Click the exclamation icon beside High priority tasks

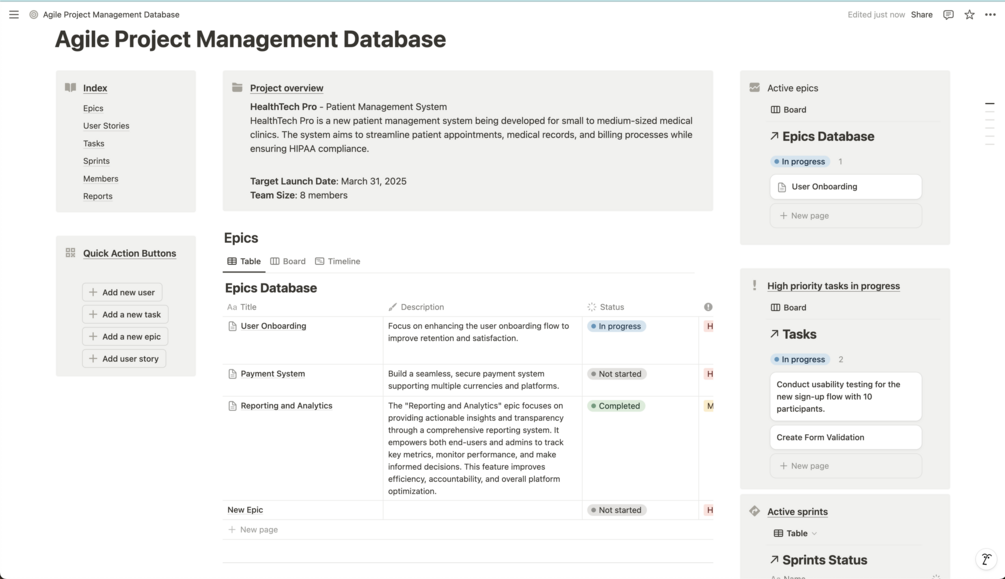point(754,286)
